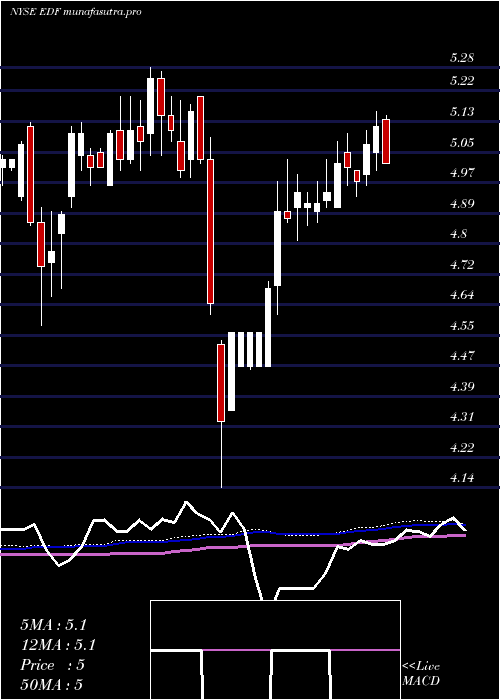Screen dimensions: 500x700
Task: Click the Price : 5 value text
Action: (52, 665)
